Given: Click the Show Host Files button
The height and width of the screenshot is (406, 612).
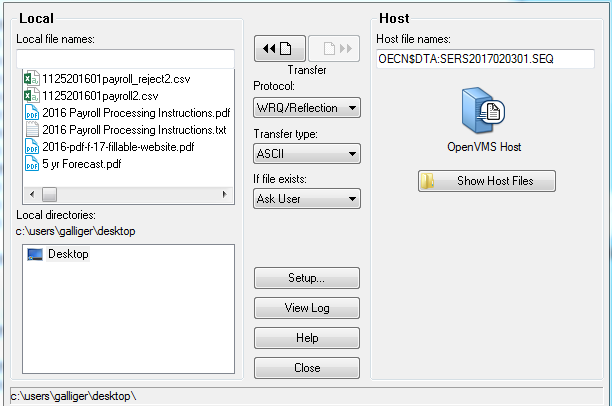Looking at the screenshot, I should click(486, 181).
